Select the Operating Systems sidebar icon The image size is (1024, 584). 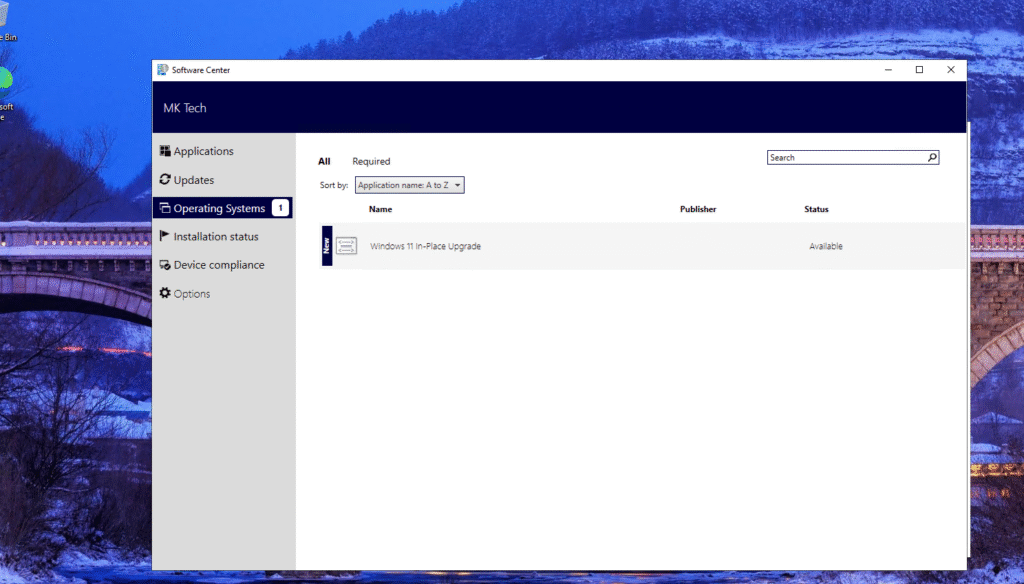(x=165, y=208)
